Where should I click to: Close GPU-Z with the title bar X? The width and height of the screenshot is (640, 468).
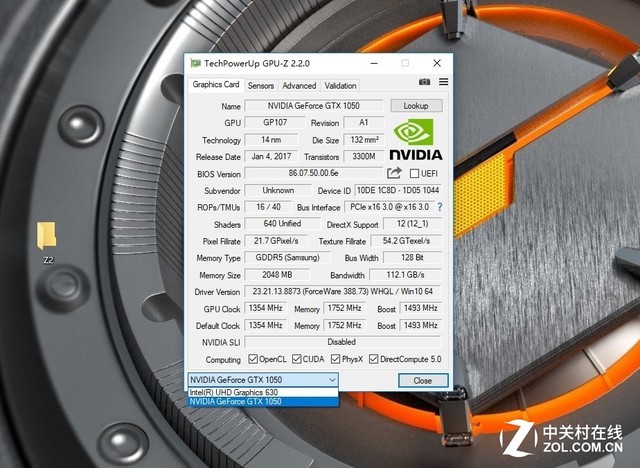[437, 63]
